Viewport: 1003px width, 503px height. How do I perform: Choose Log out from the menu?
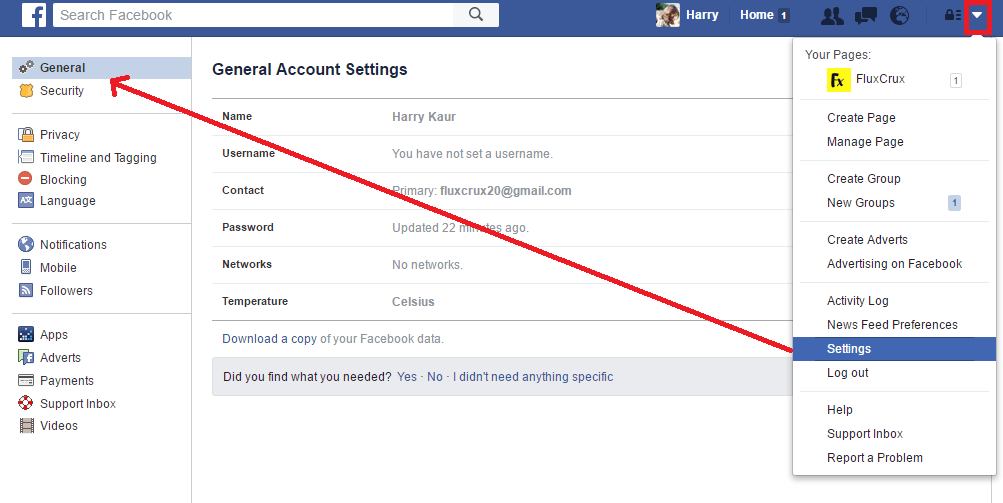848,373
